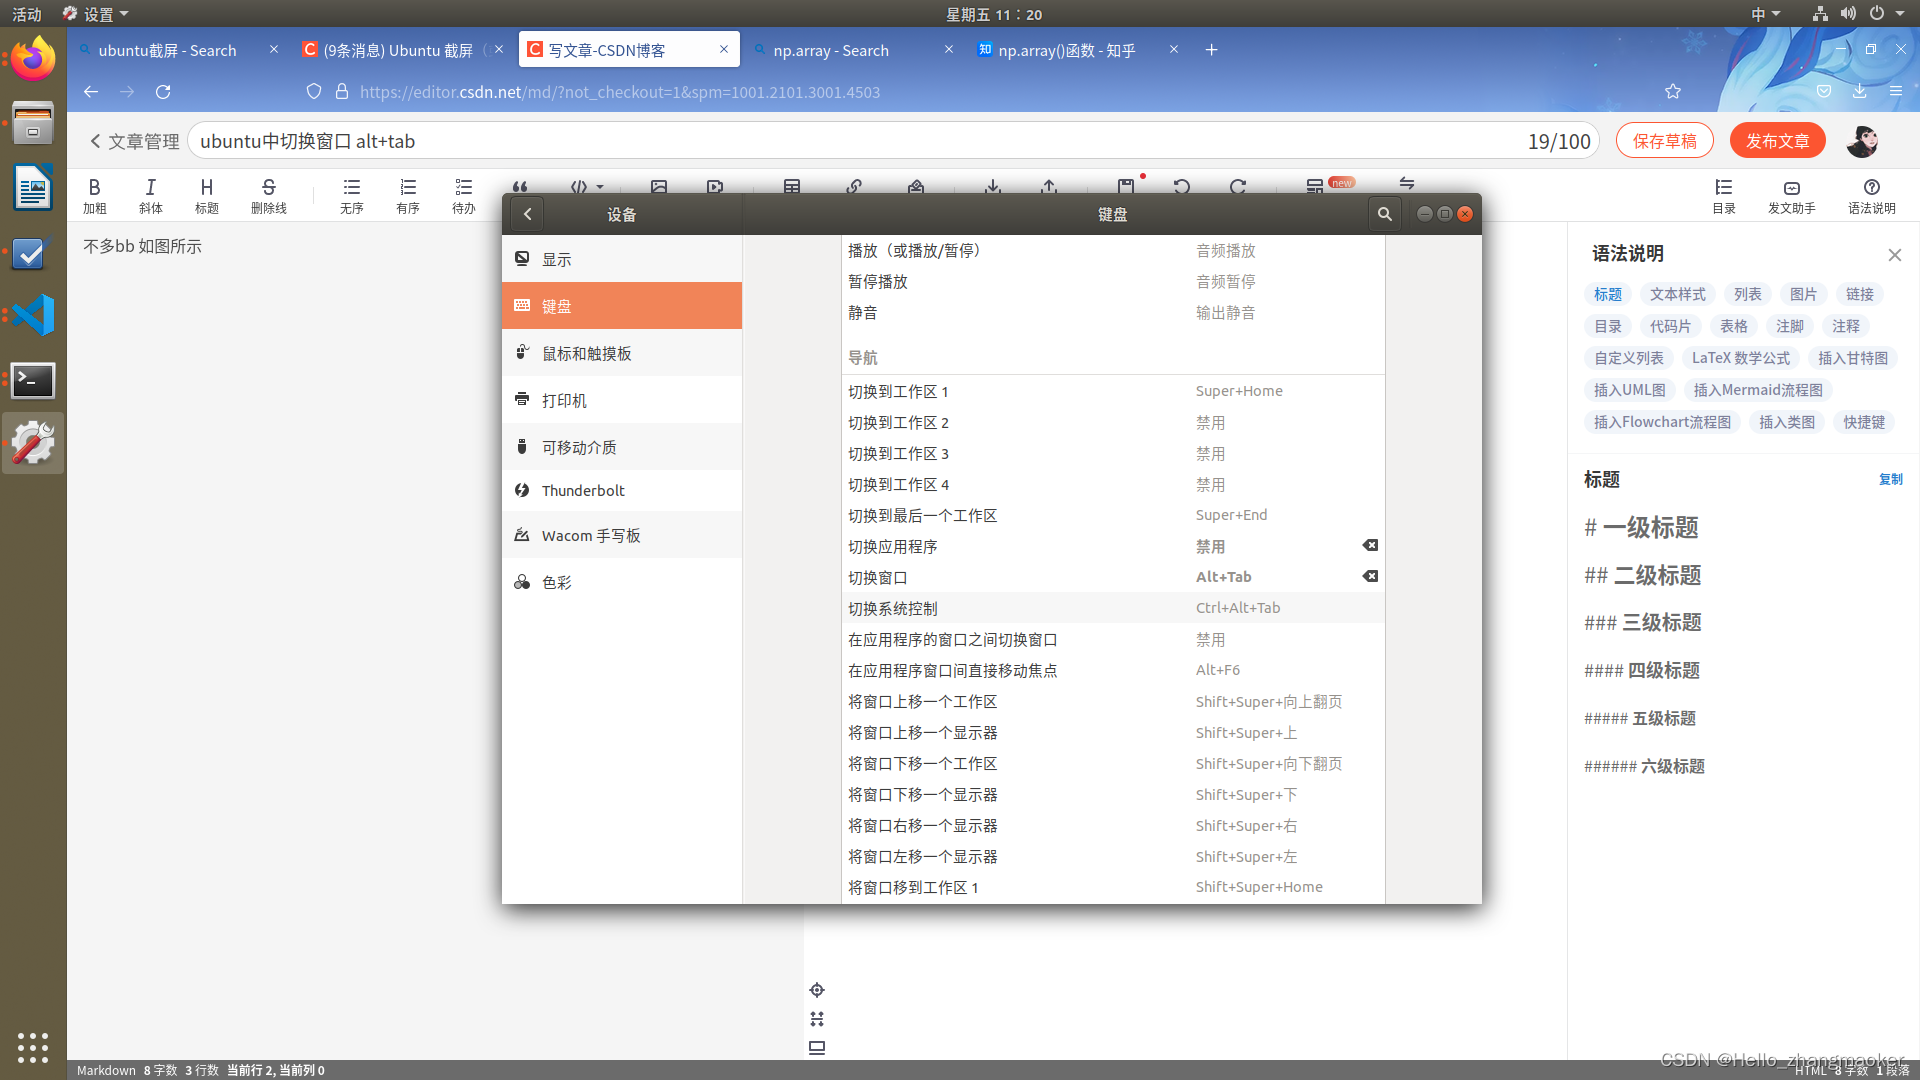Viewport: 1920px width, 1080px height.
Task: Open the 设置 app menu in top bar
Action: pyautogui.click(x=96, y=14)
